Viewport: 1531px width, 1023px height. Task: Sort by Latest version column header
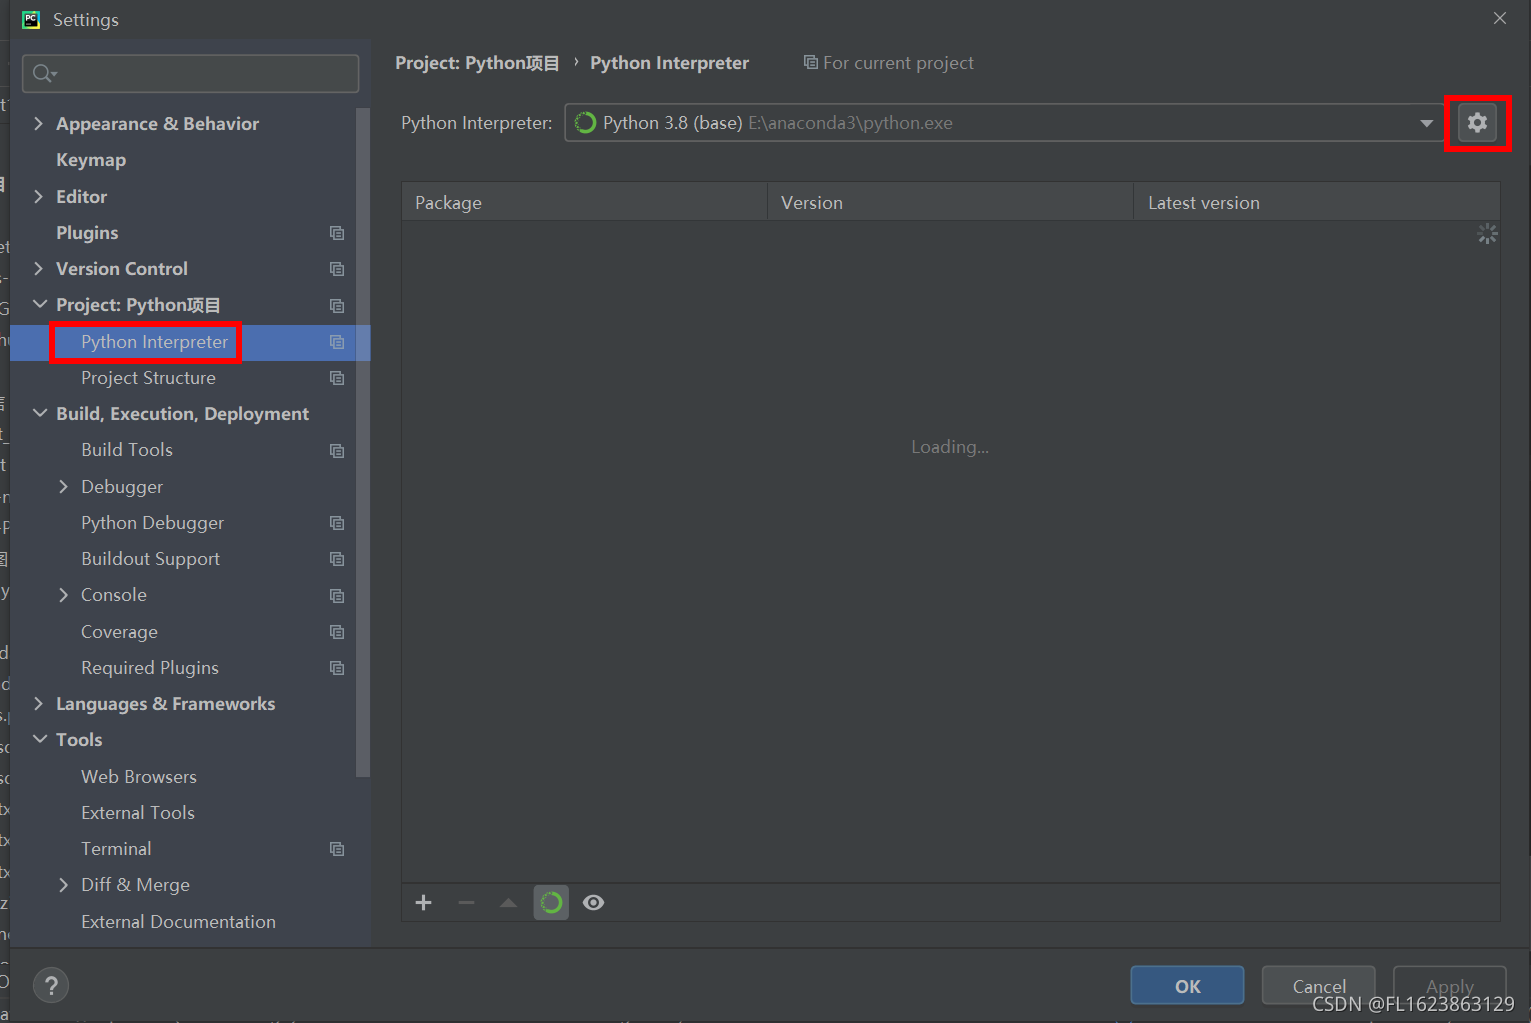(1317, 202)
